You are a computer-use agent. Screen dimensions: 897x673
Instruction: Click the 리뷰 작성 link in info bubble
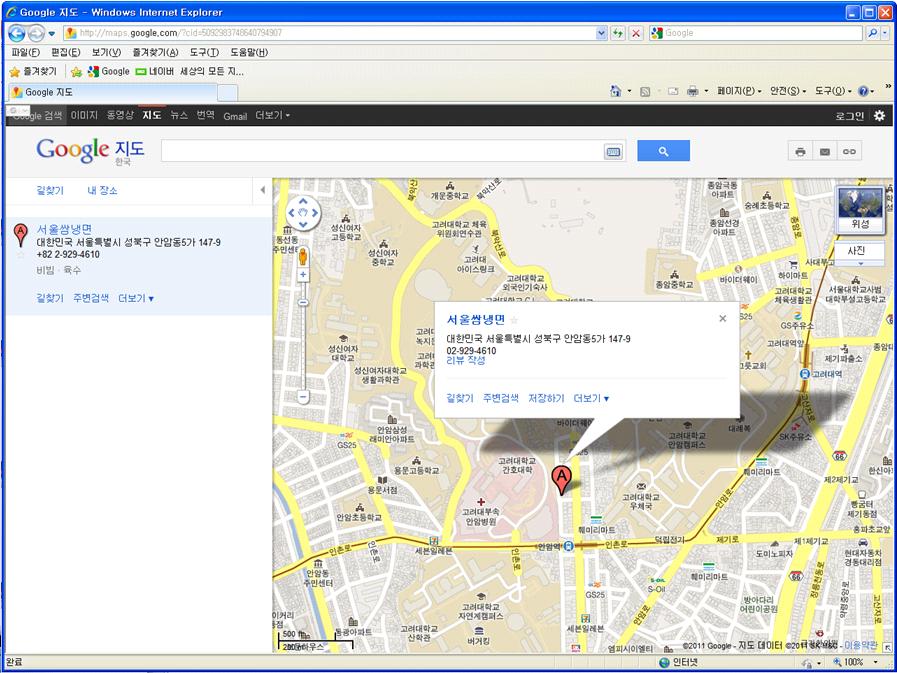coord(466,361)
